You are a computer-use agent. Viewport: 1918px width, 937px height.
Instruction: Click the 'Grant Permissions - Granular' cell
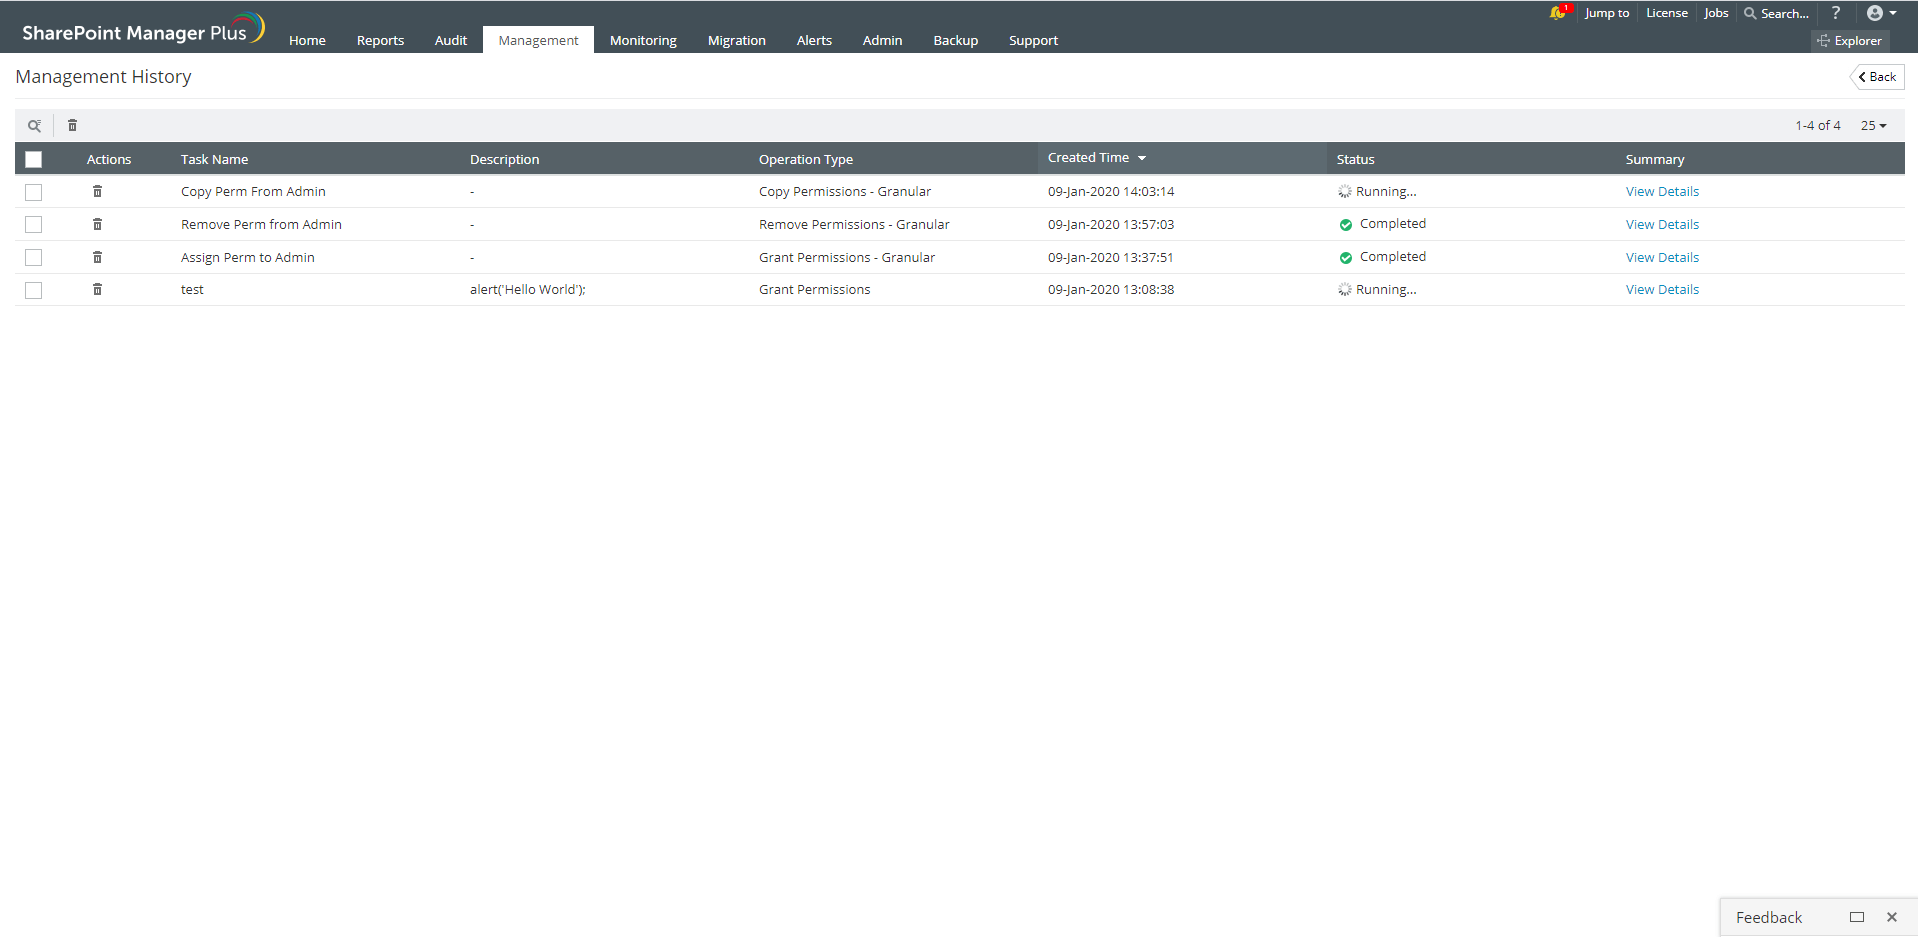[847, 257]
